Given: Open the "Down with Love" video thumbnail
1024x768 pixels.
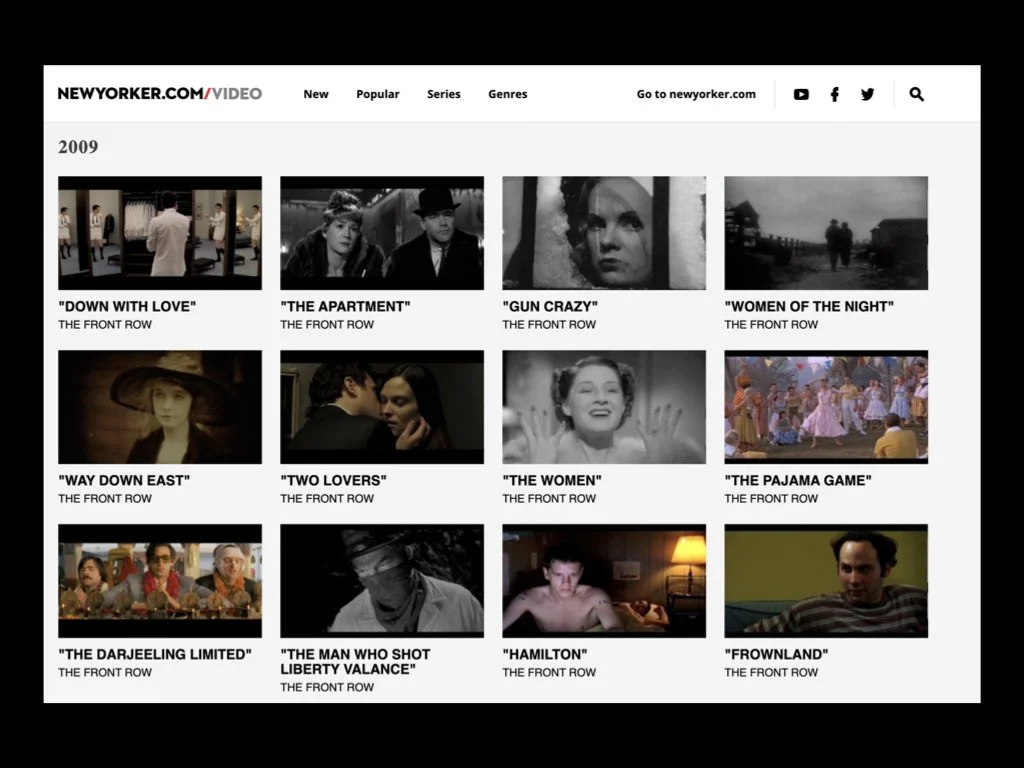Looking at the screenshot, I should tap(160, 233).
